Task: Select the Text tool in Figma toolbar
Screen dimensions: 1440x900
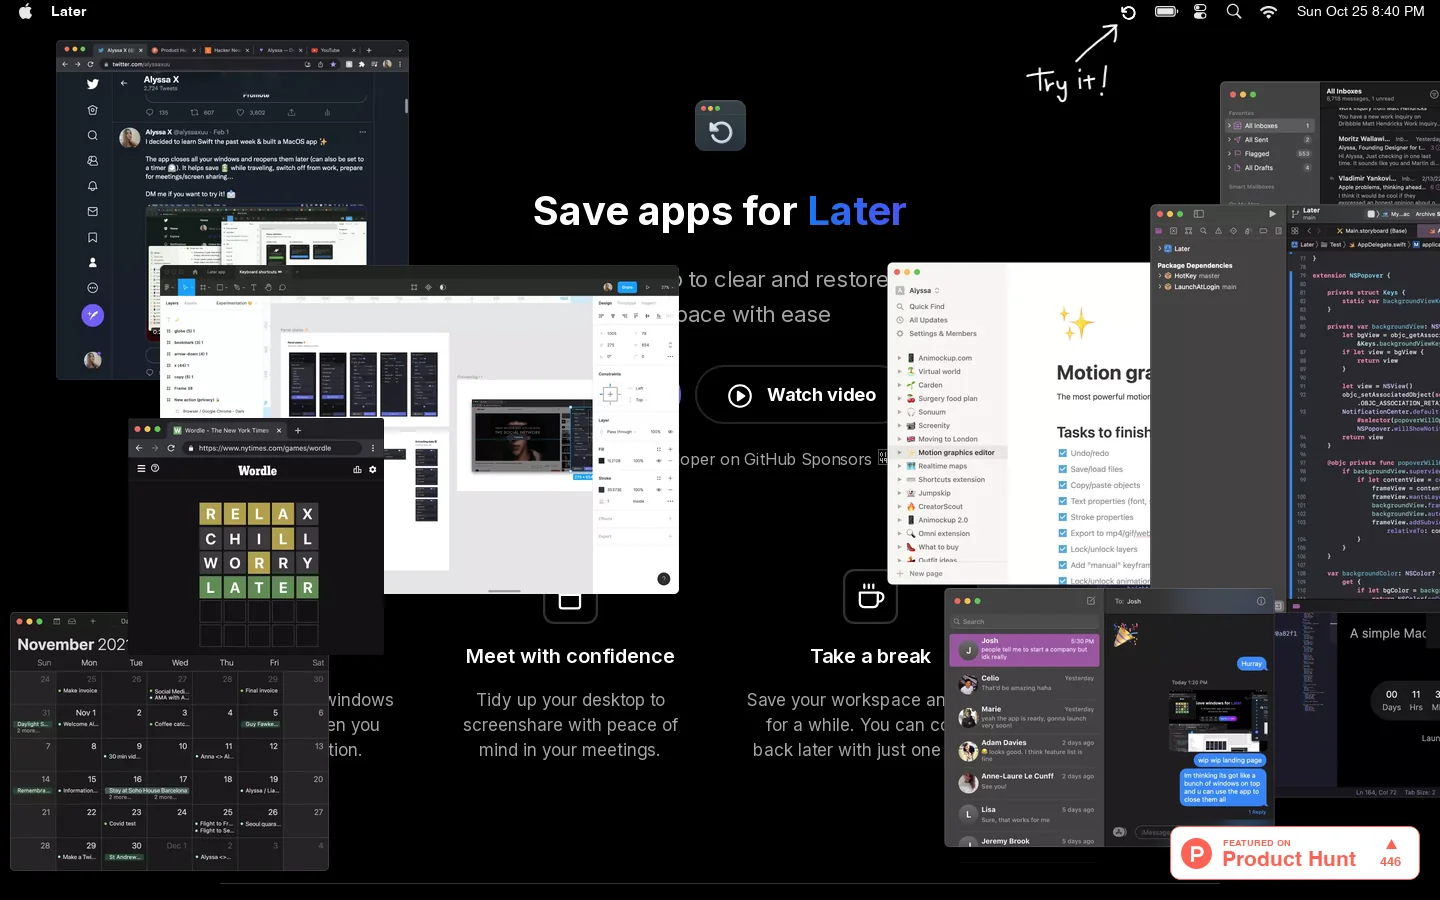Action: [x=253, y=287]
